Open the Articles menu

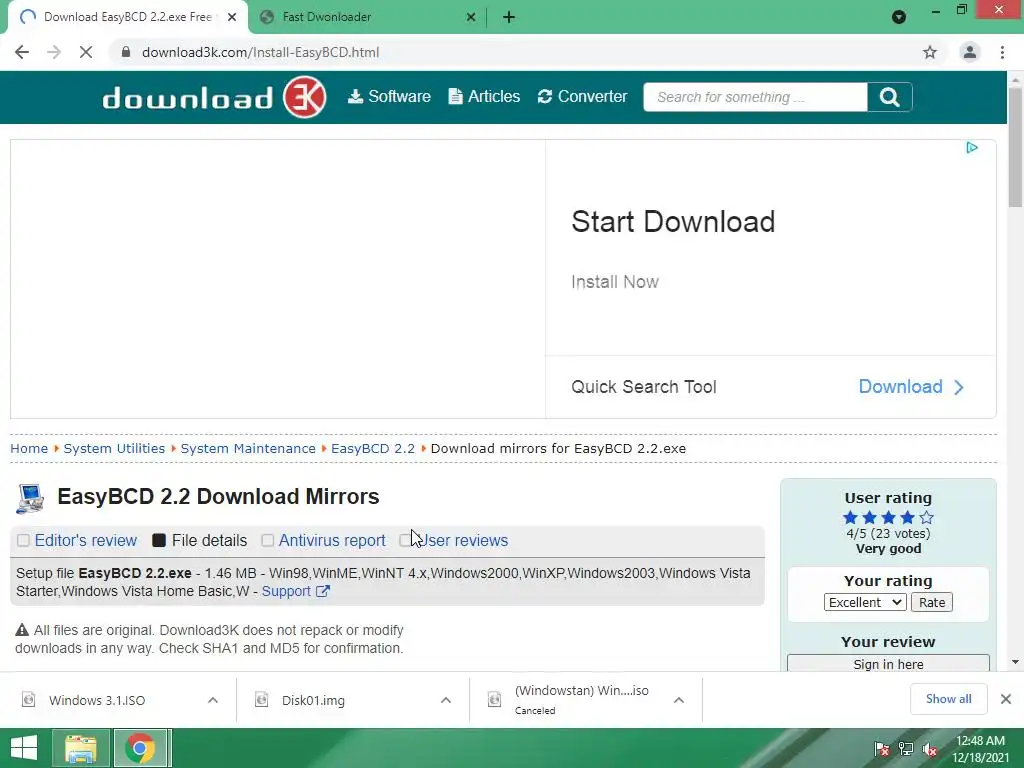point(484,97)
